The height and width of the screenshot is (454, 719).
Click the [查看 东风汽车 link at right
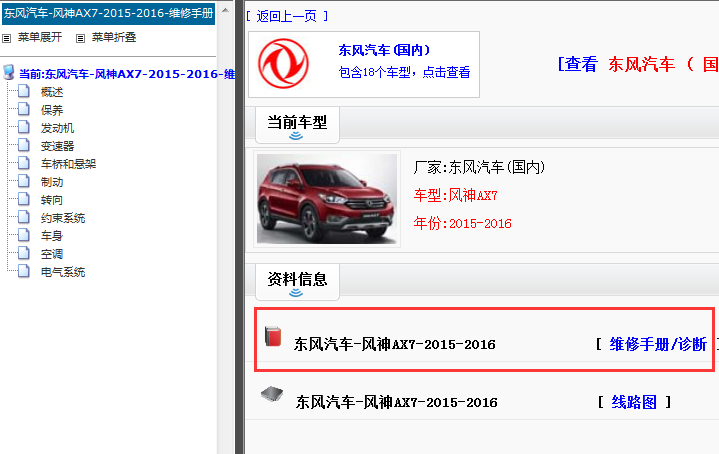coord(638,64)
